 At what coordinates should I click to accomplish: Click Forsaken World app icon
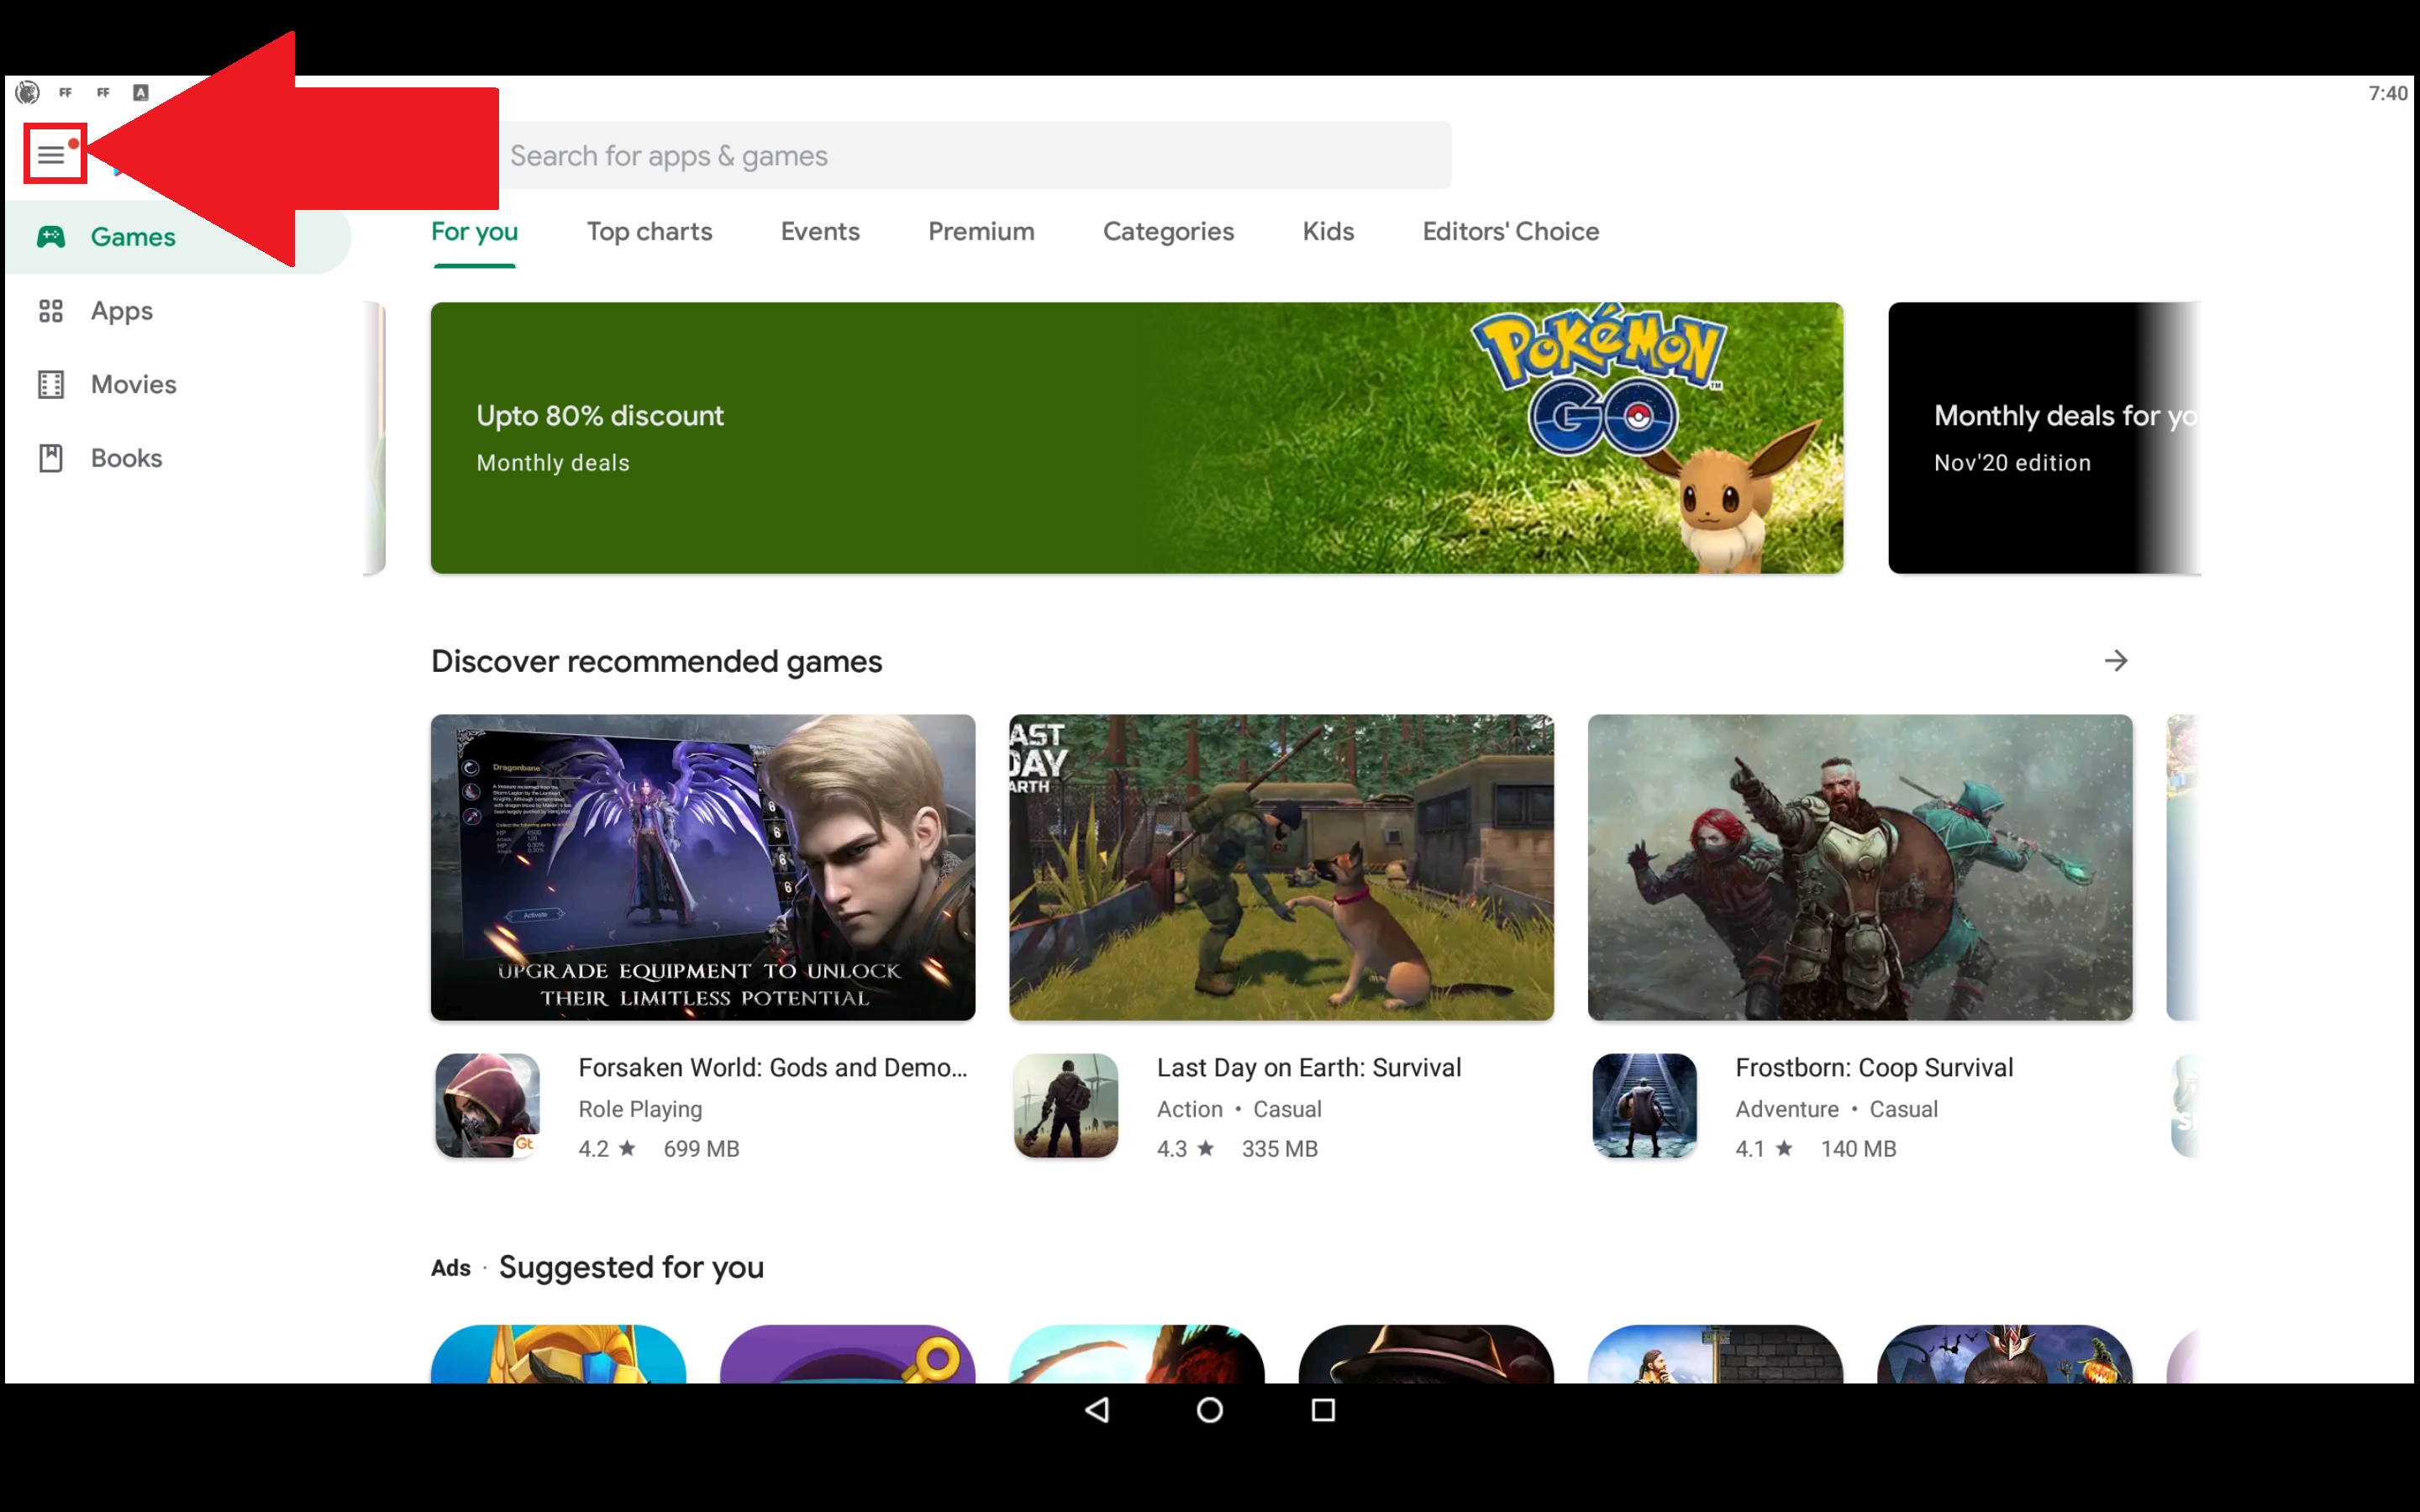click(488, 1105)
